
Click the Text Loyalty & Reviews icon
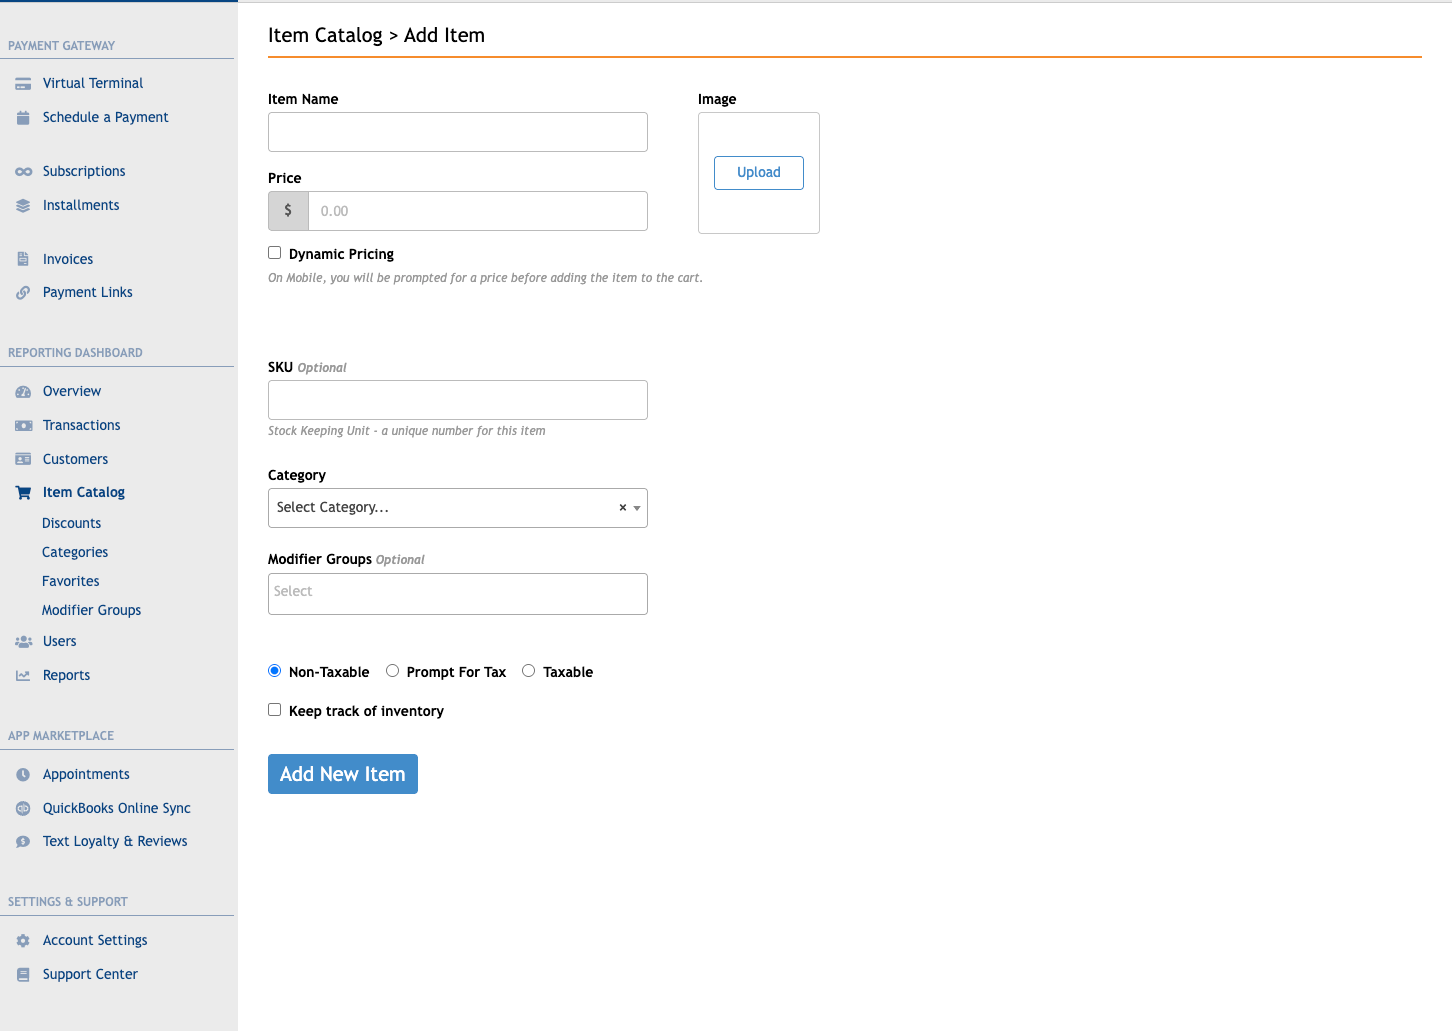[x=23, y=842]
